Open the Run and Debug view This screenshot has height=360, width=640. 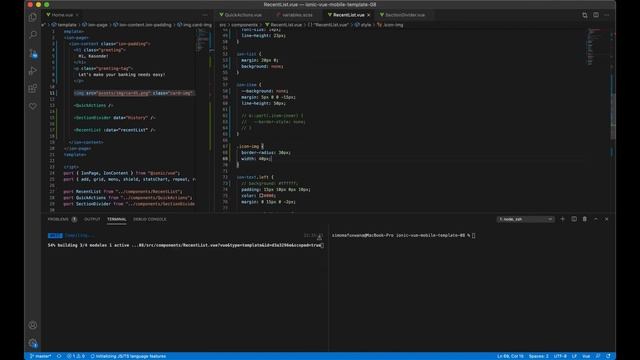(x=33, y=71)
